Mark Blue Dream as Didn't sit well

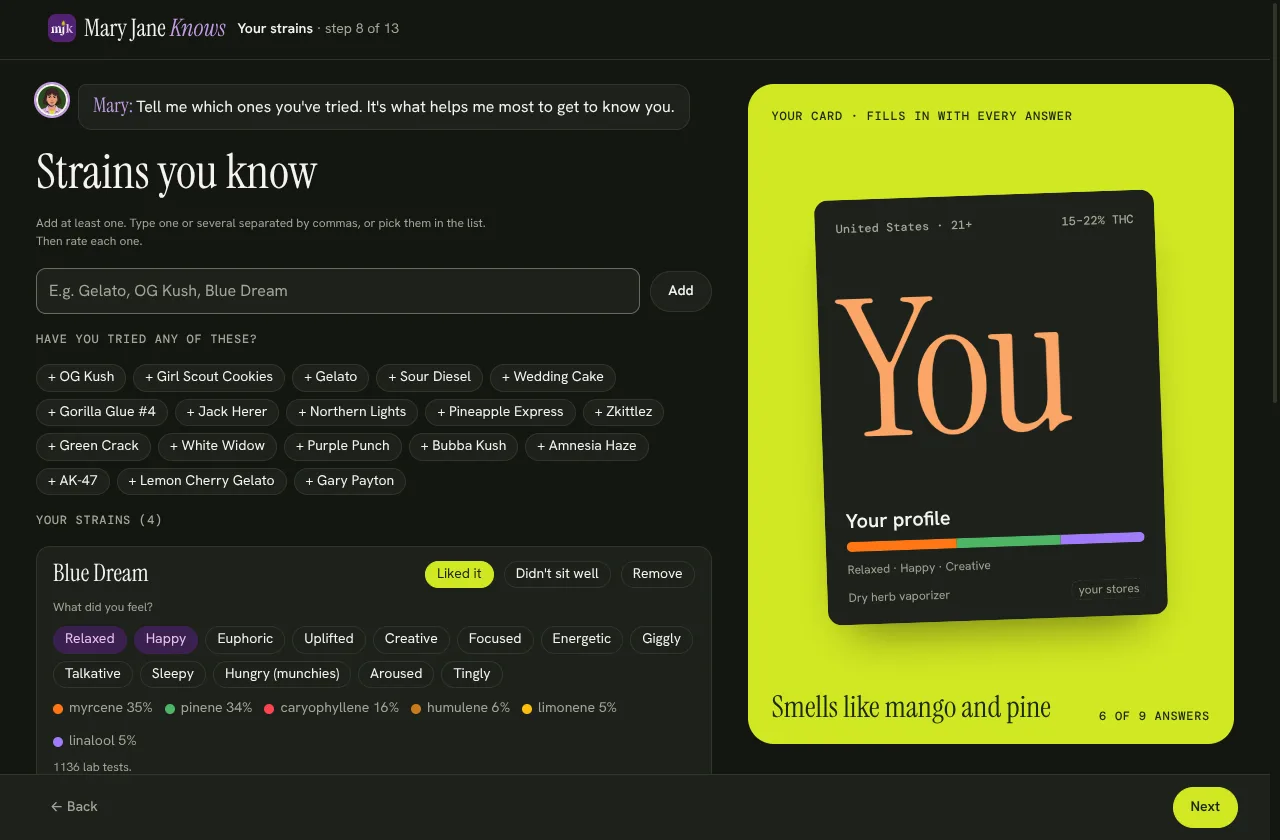pyautogui.click(x=557, y=574)
